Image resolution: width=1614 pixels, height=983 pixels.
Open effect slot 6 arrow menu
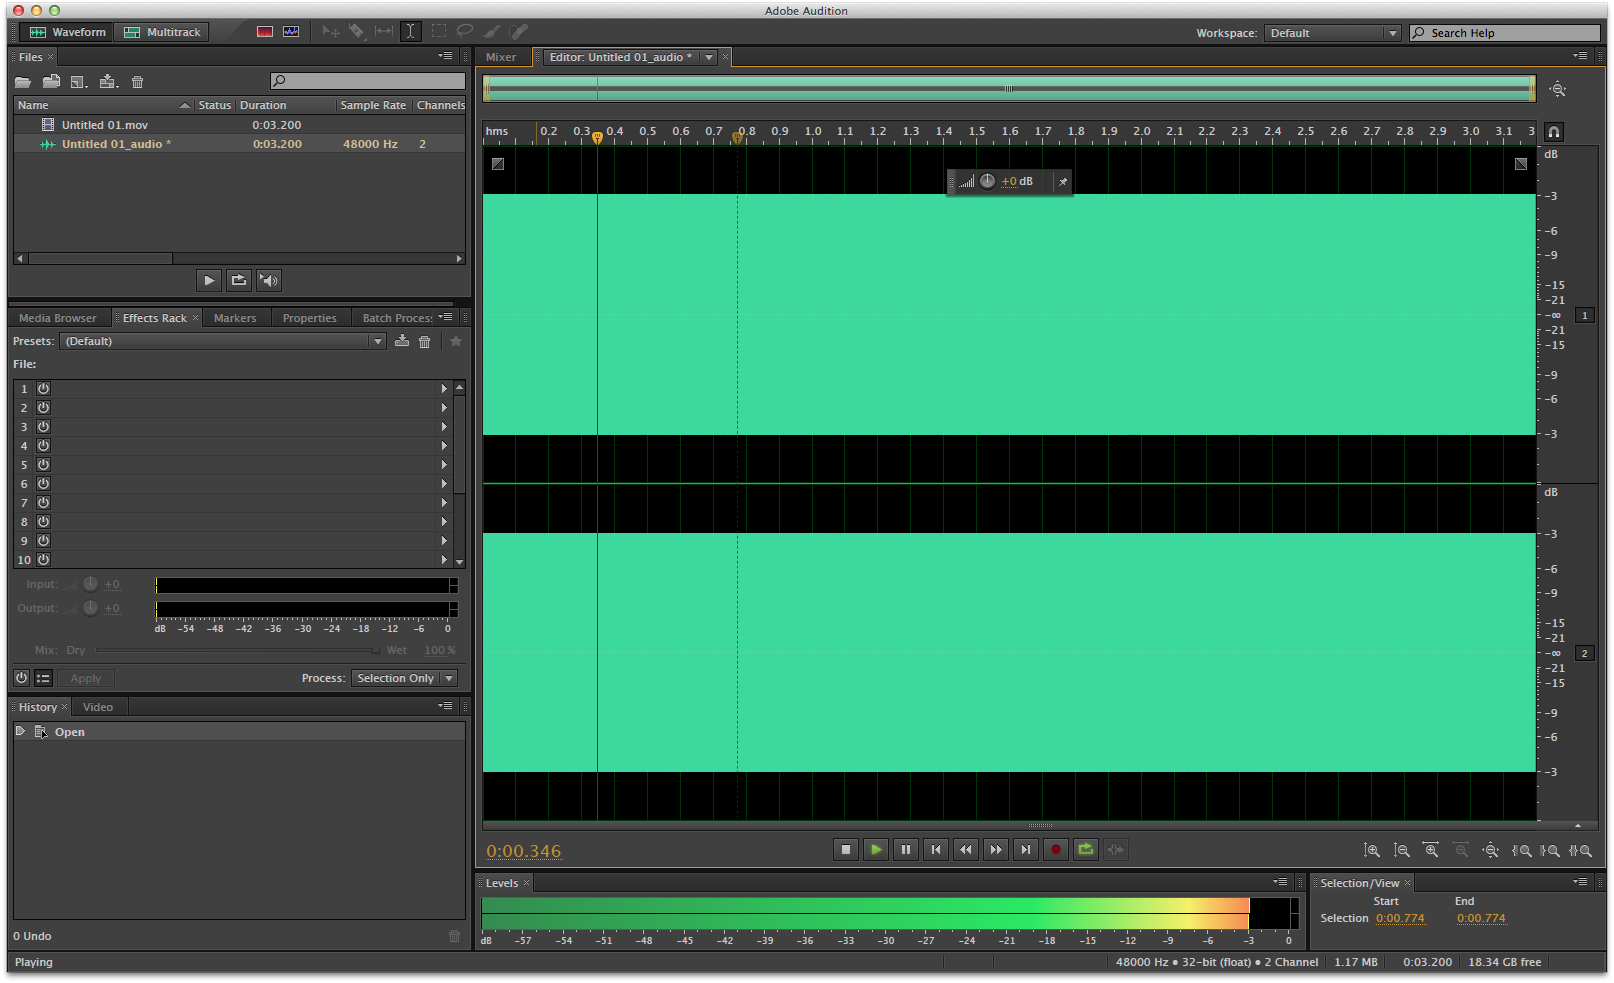coord(444,484)
